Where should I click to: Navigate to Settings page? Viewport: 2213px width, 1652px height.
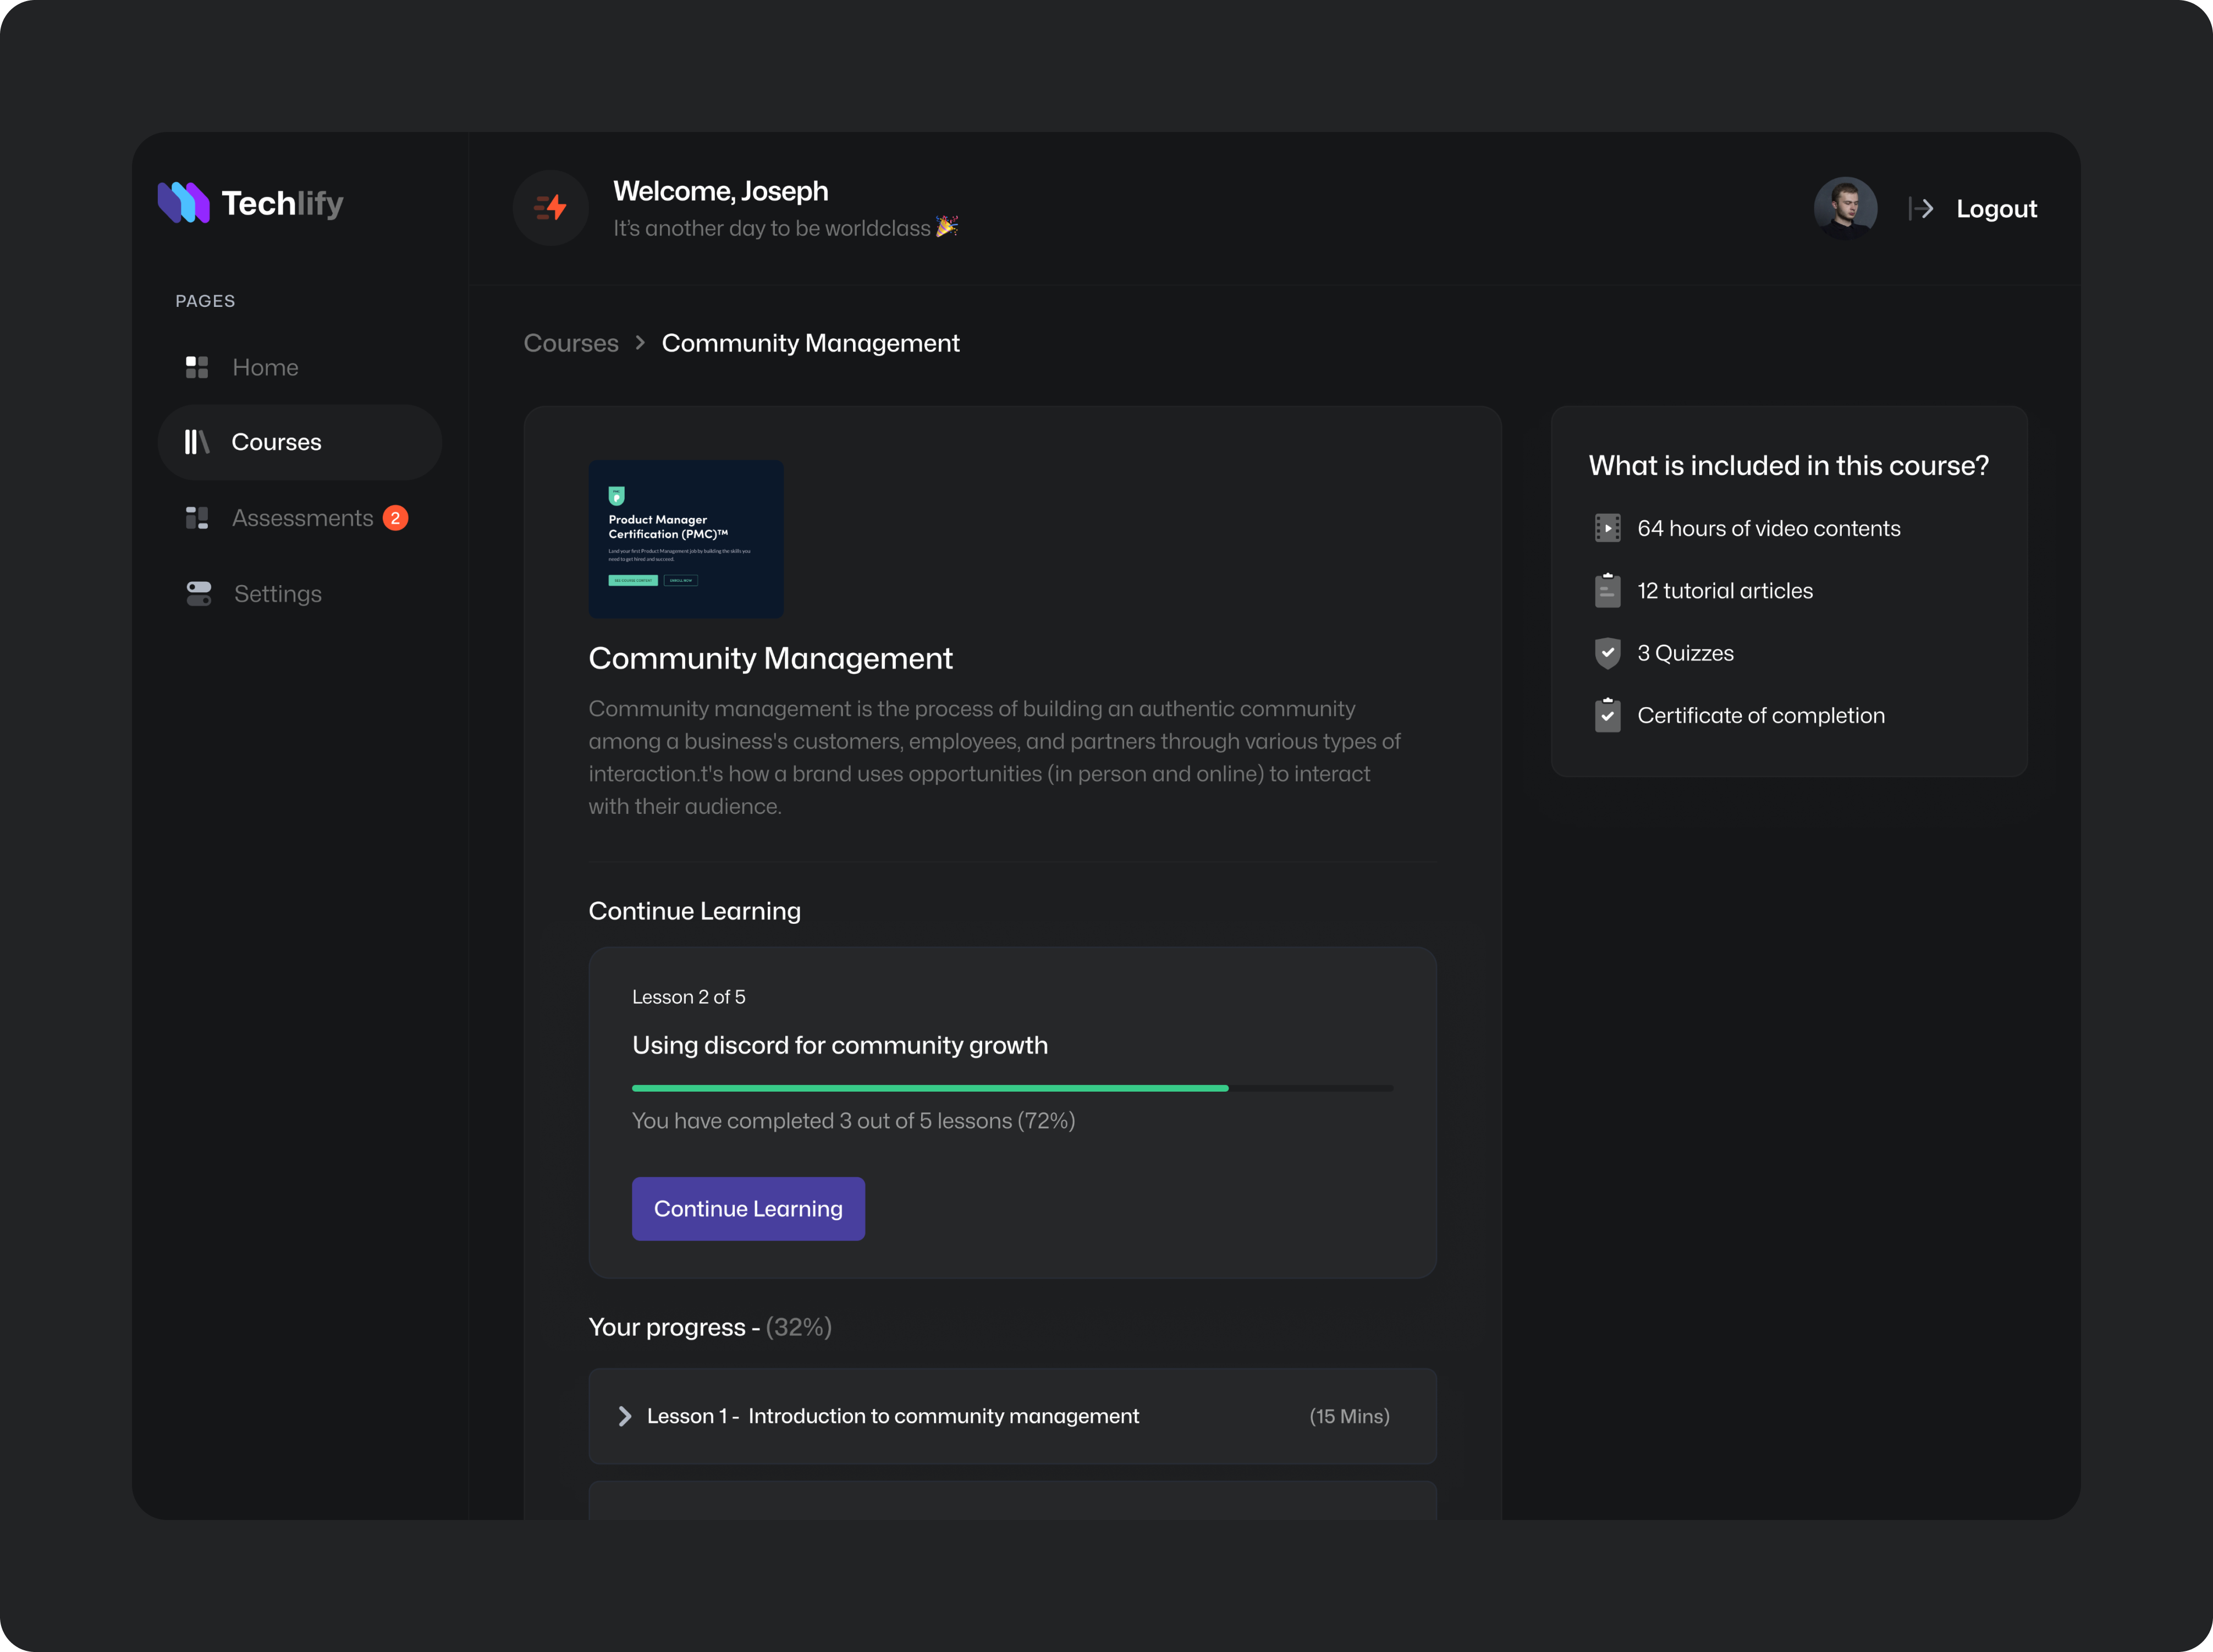[x=277, y=593]
